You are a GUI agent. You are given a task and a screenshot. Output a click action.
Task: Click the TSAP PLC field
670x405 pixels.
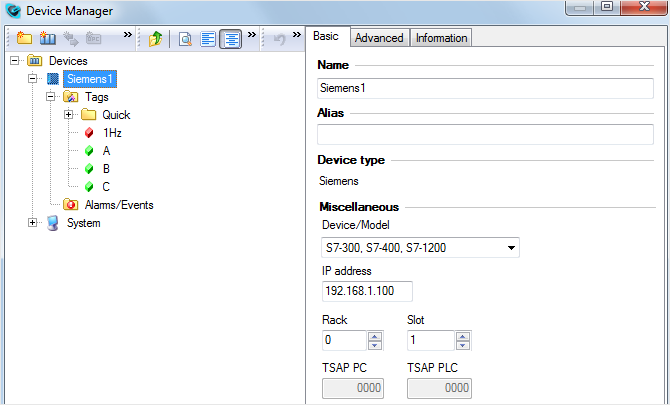[x=439, y=388]
